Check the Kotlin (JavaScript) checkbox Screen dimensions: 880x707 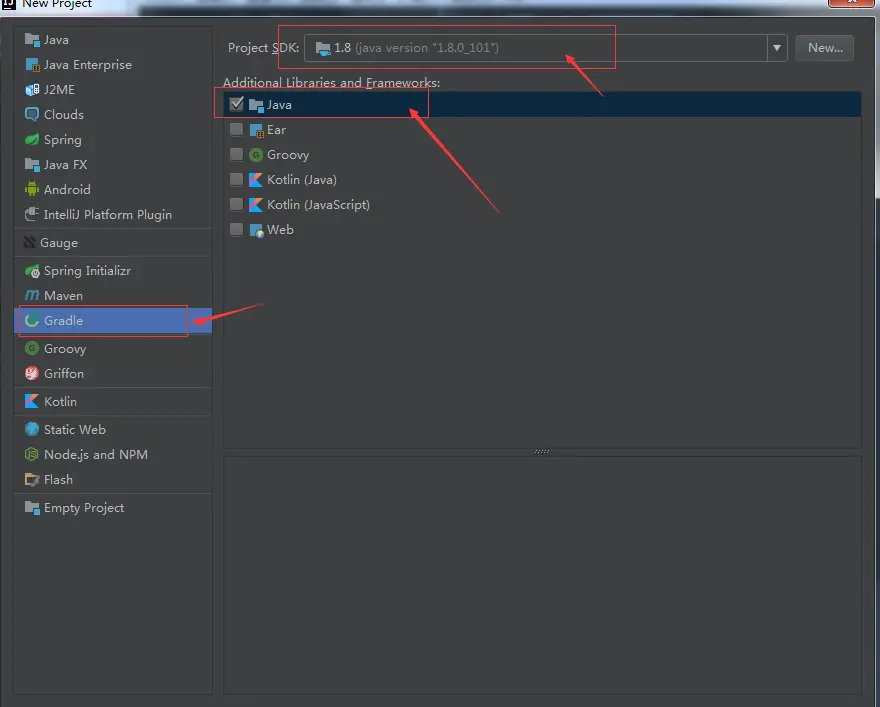[236, 204]
